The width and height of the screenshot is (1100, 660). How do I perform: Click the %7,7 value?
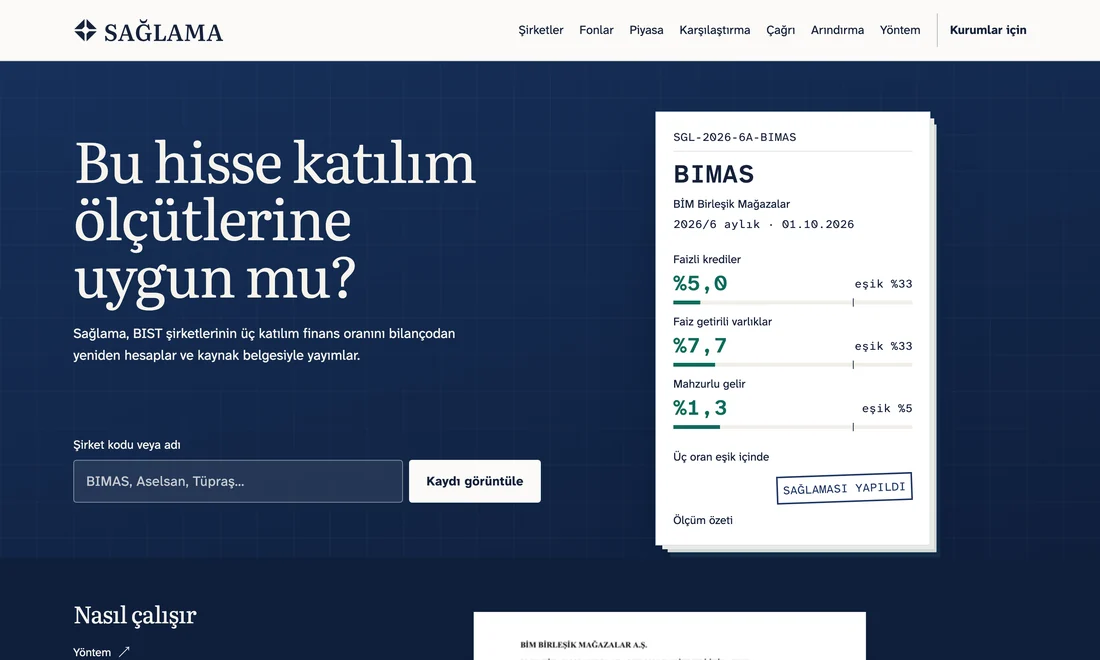click(700, 346)
